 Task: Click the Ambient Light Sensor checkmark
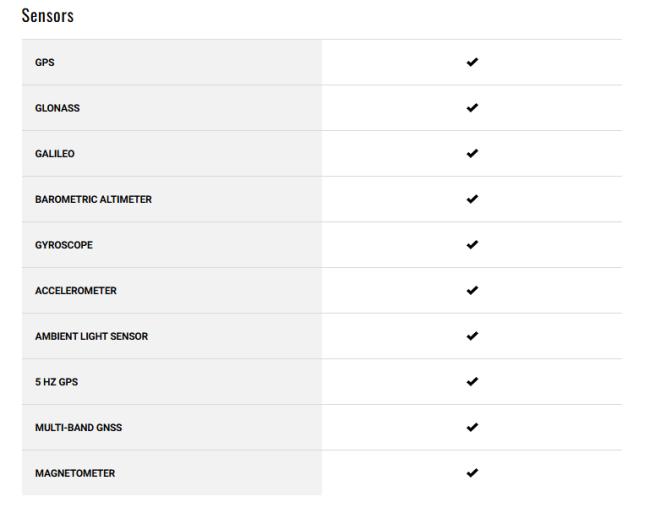[x=472, y=336]
